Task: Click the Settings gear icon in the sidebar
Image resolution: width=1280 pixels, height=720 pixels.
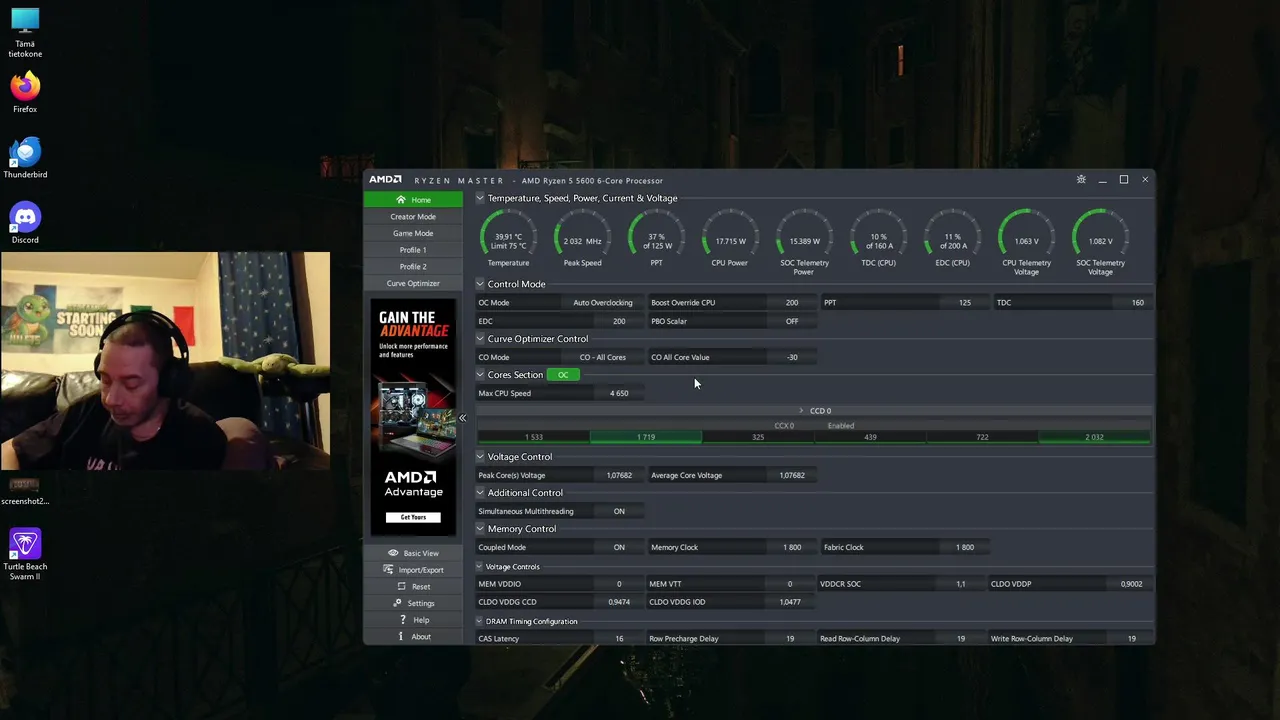Action: tap(398, 603)
